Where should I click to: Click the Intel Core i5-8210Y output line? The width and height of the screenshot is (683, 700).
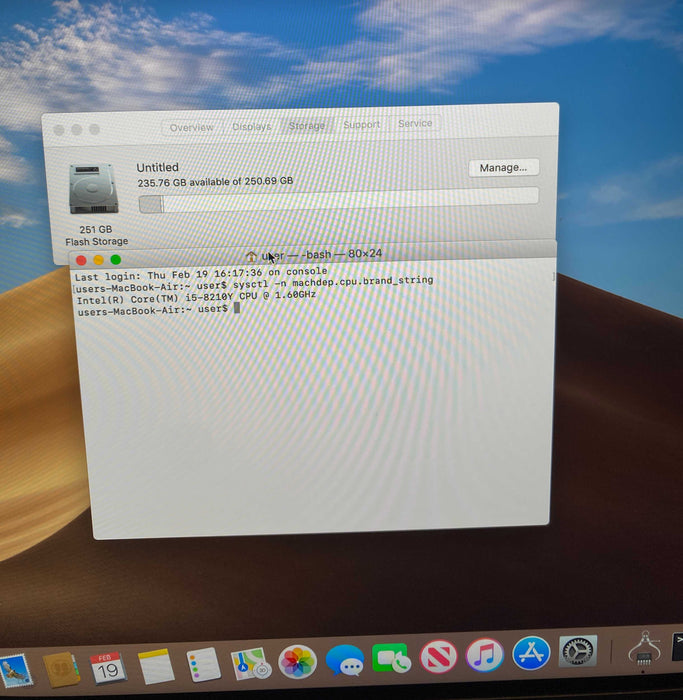(x=196, y=297)
